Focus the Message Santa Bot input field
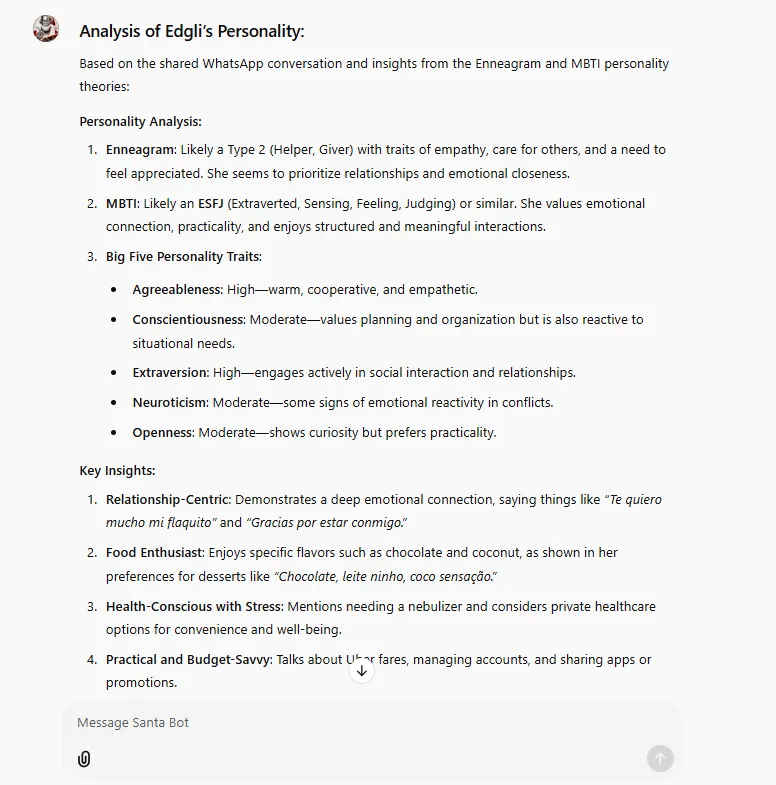The image size is (776, 785). 371,723
